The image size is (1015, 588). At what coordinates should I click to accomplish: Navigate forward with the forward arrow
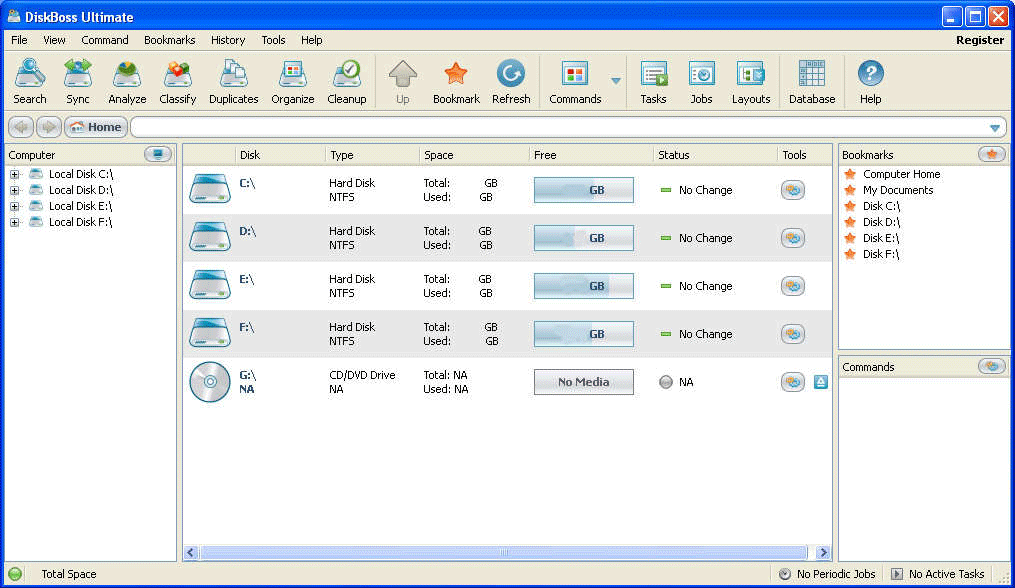[49, 127]
